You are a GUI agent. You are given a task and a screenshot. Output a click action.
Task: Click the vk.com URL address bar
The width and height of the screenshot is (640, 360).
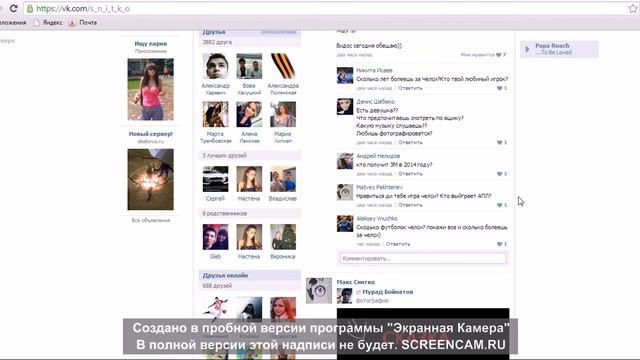(327, 9)
